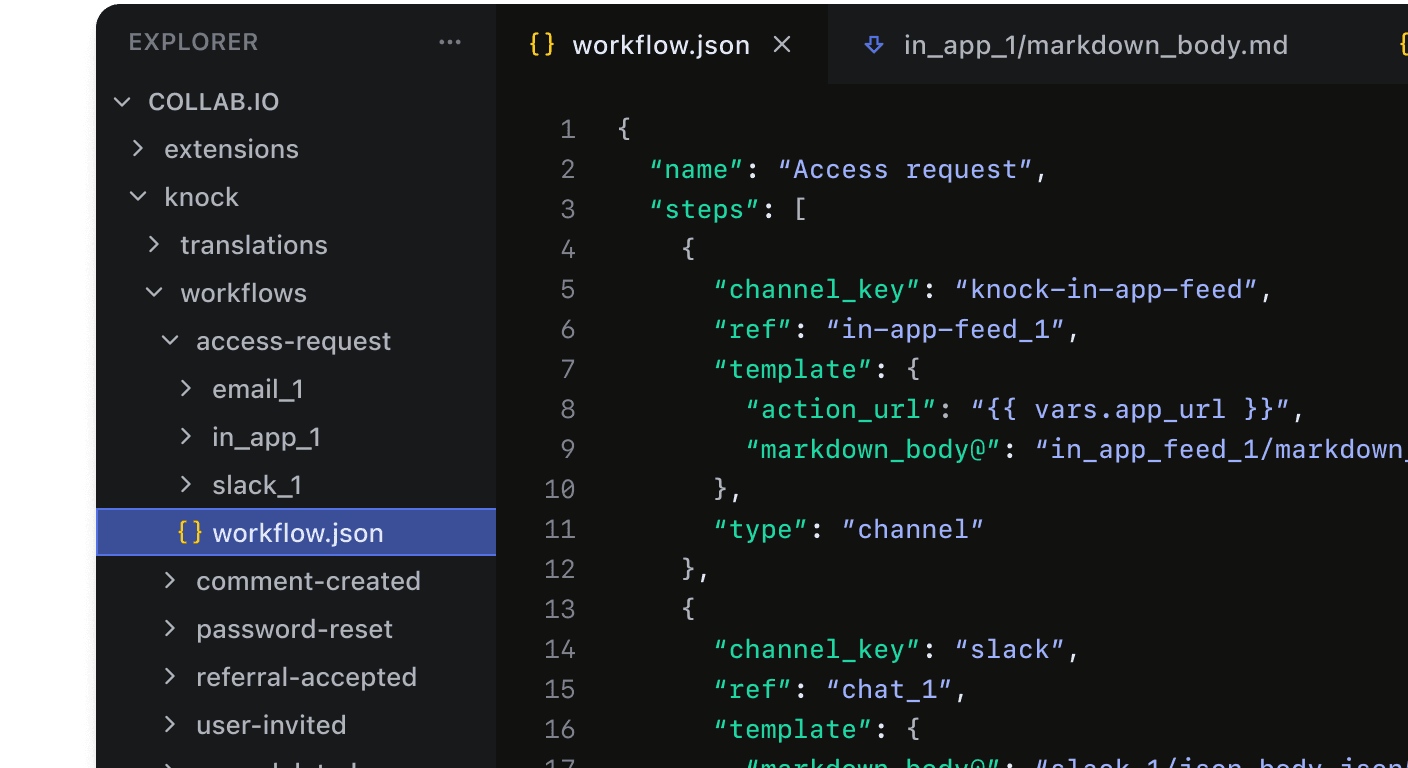Collapse the workflows folder
This screenshot has height=768, width=1408.
click(153, 292)
